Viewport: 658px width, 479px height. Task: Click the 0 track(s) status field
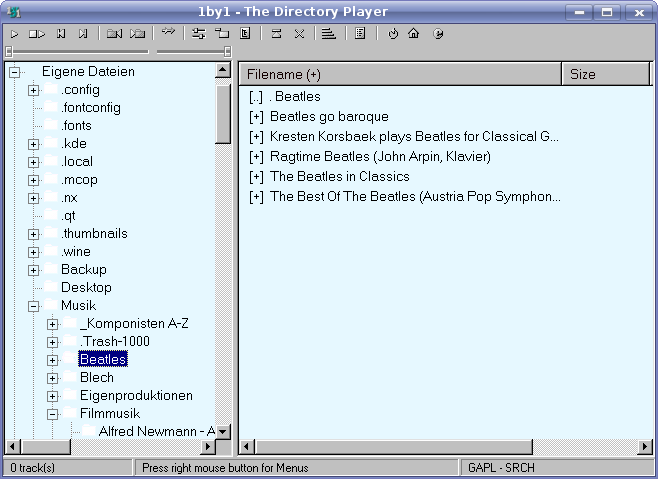pos(68,468)
